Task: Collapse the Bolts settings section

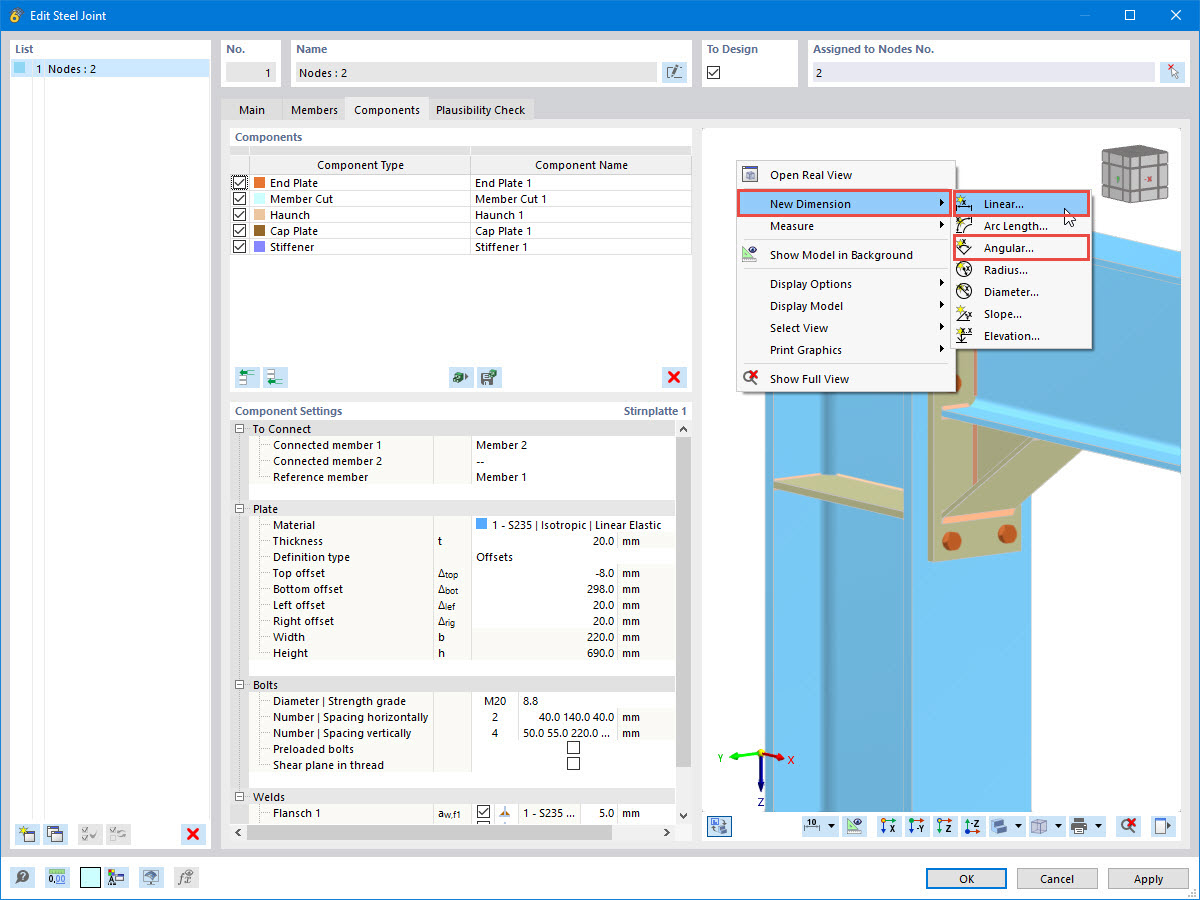Action: tap(237, 684)
